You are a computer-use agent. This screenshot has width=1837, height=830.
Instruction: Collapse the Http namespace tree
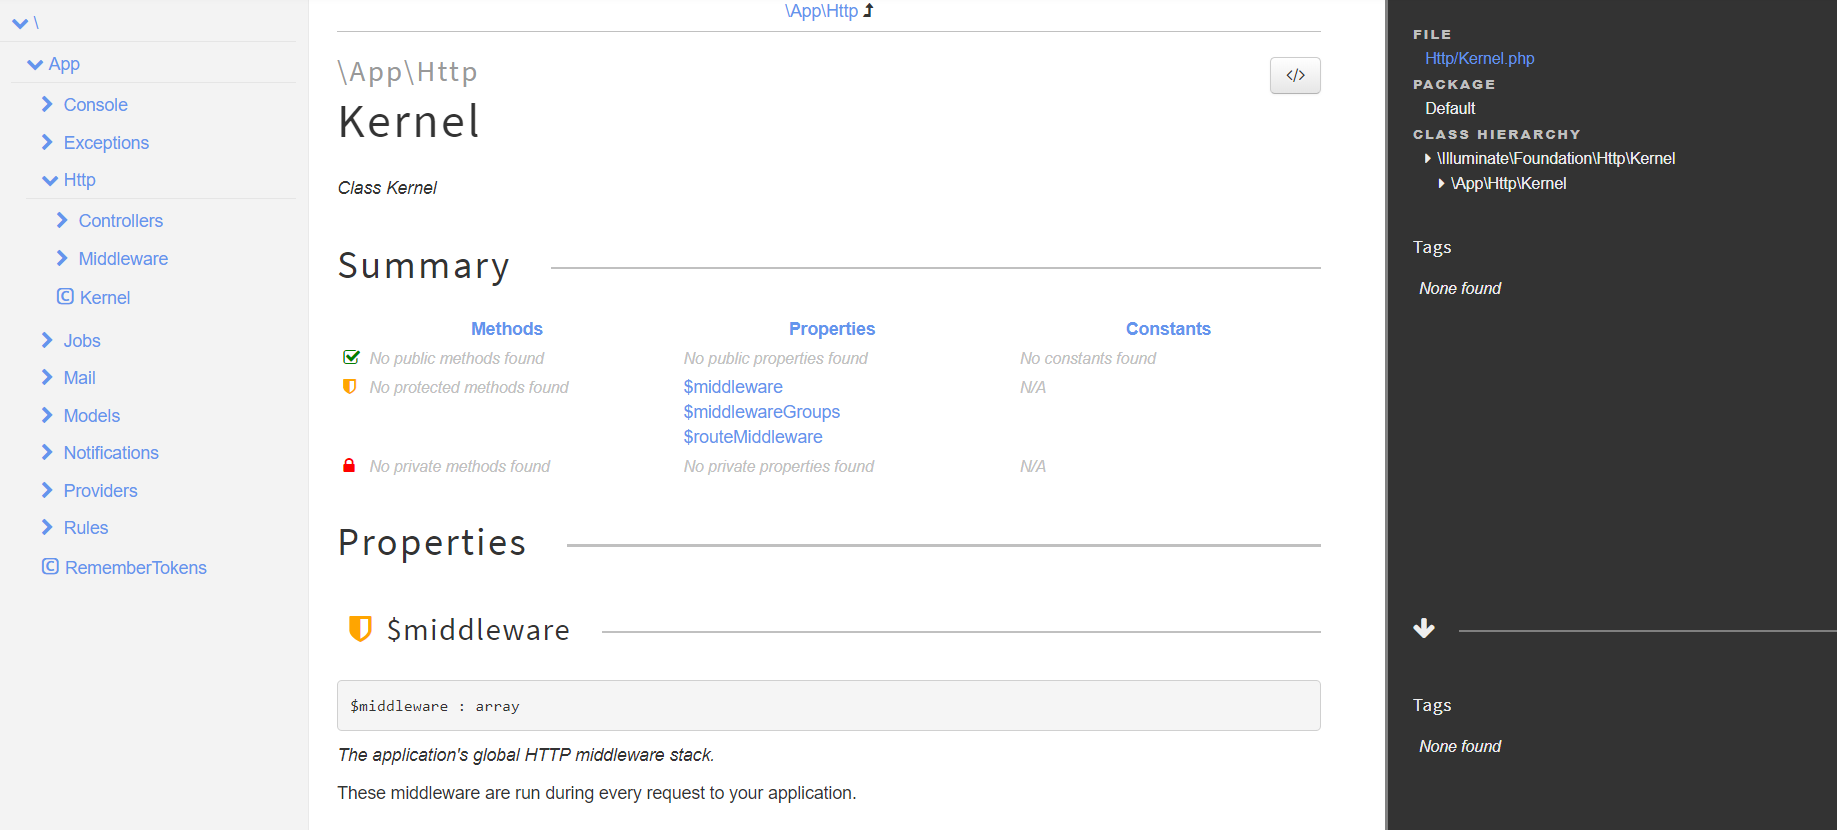[49, 180]
